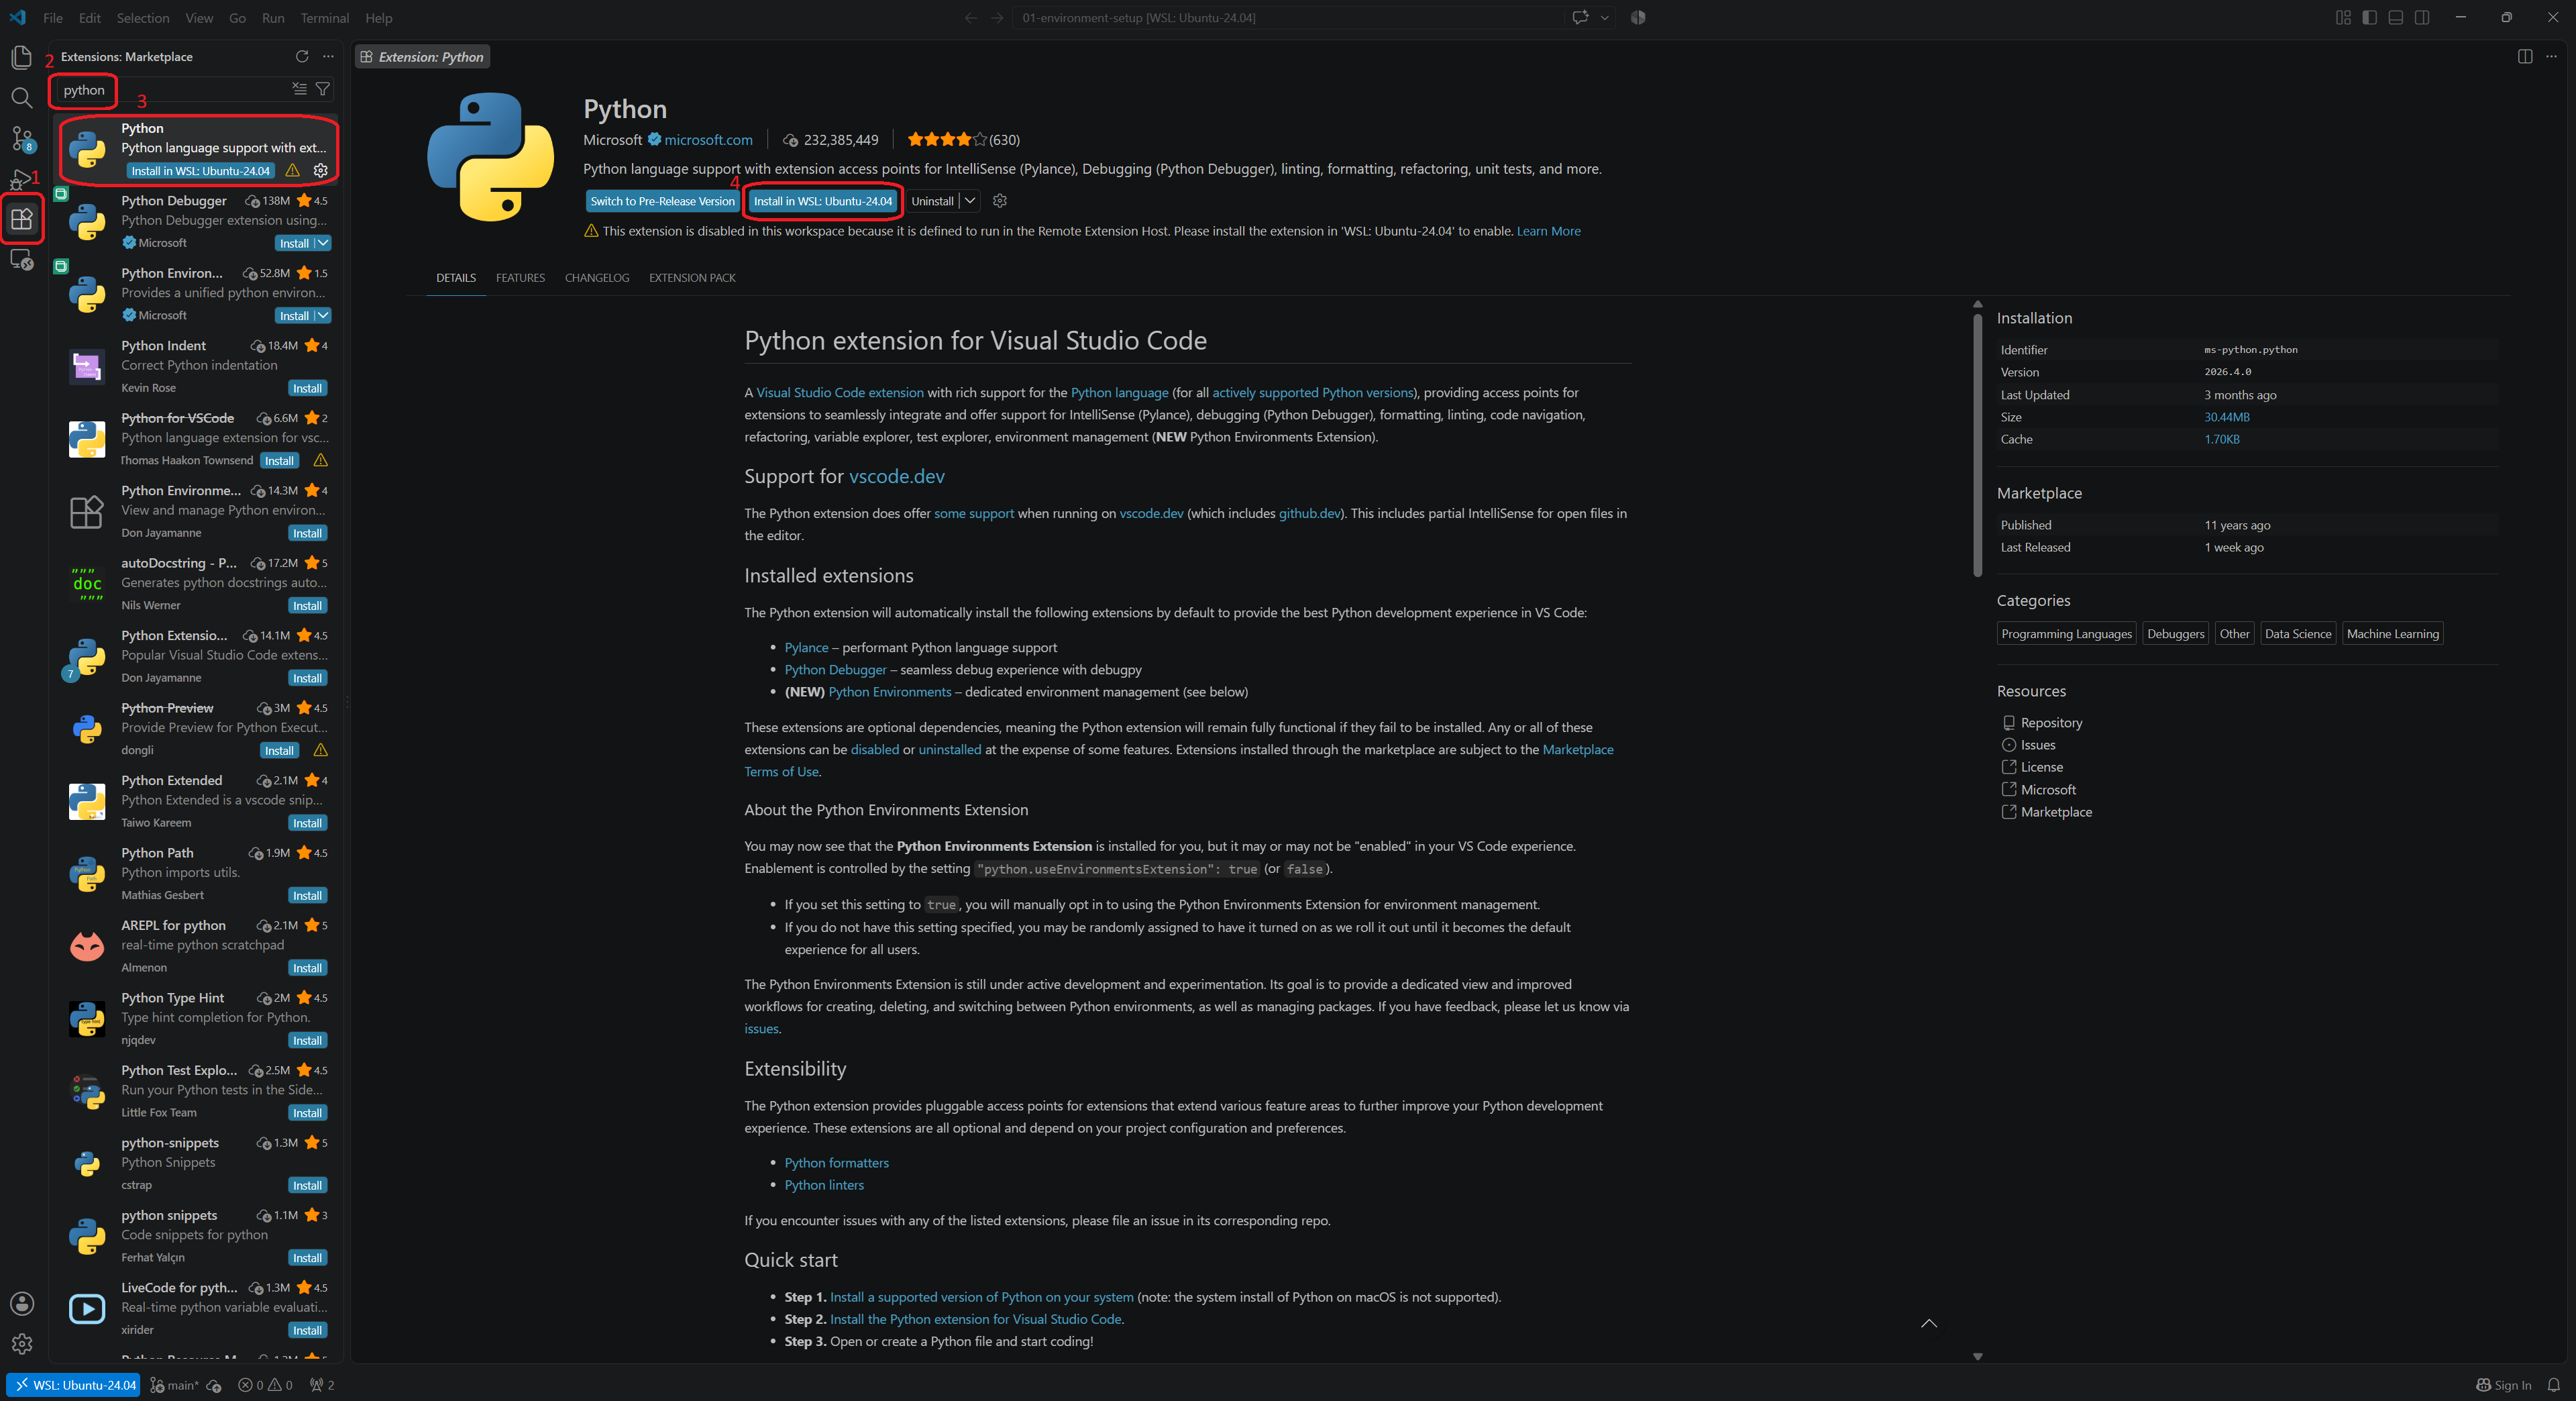Viewport: 2576px width, 1401px height.
Task: Click Sign In in status bar
Action: point(2503,1386)
